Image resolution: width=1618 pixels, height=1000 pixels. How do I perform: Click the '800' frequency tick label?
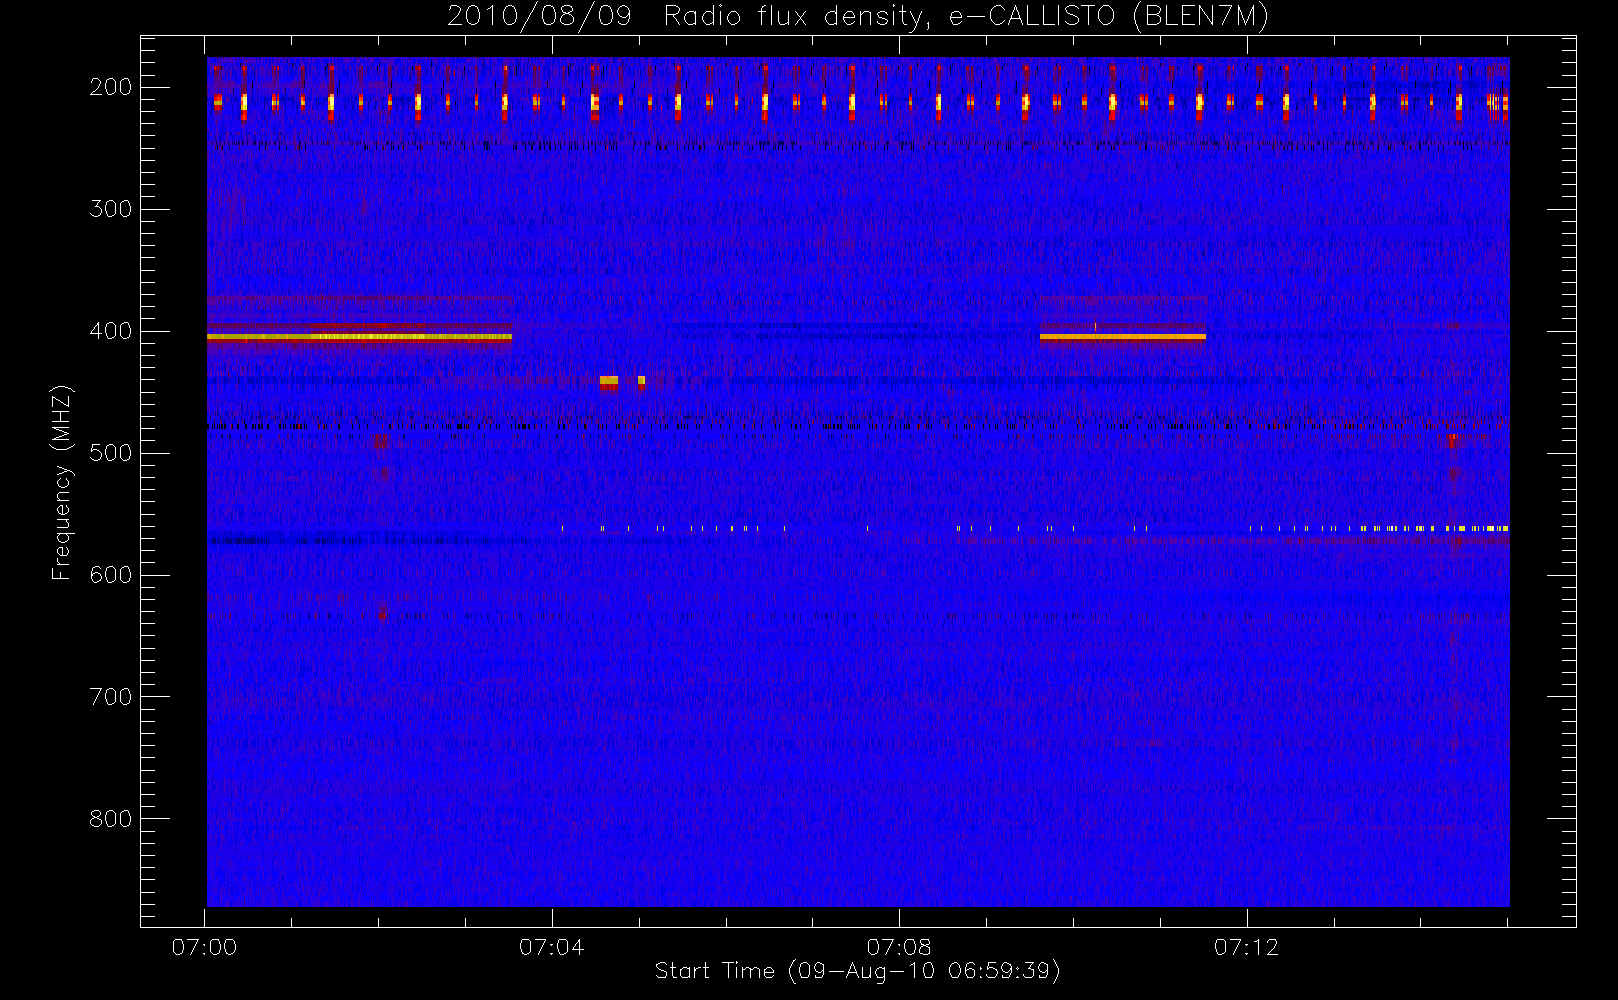click(x=110, y=819)
